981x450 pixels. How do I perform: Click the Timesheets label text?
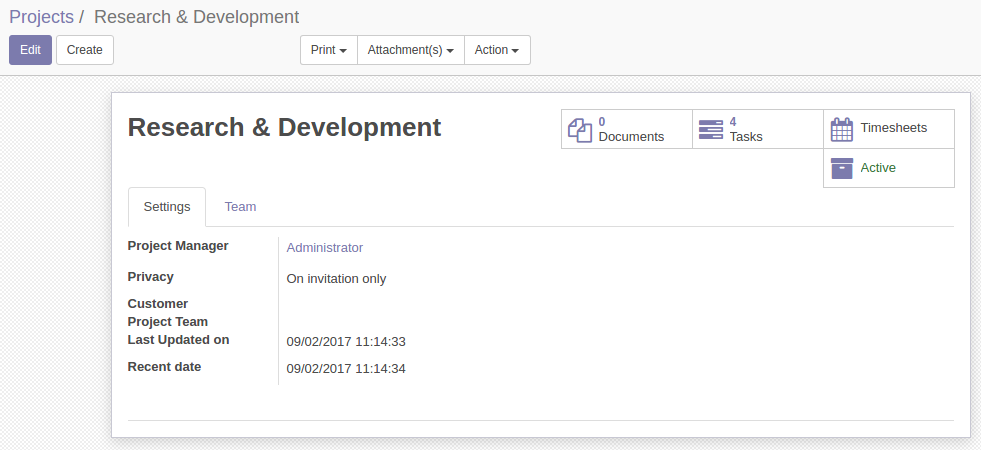coord(893,128)
